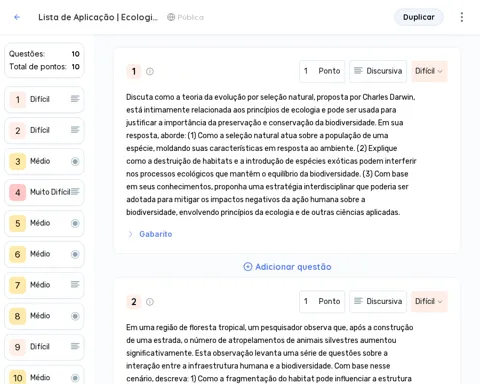Click the plus circle icon of Adicionar questão
The image size is (480, 384).
pyautogui.click(x=248, y=267)
